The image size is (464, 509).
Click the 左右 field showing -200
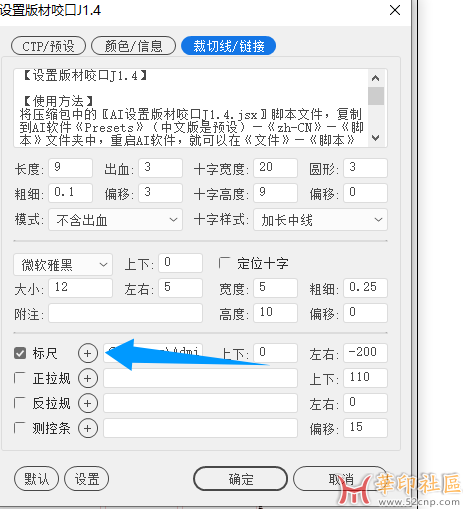coord(366,353)
